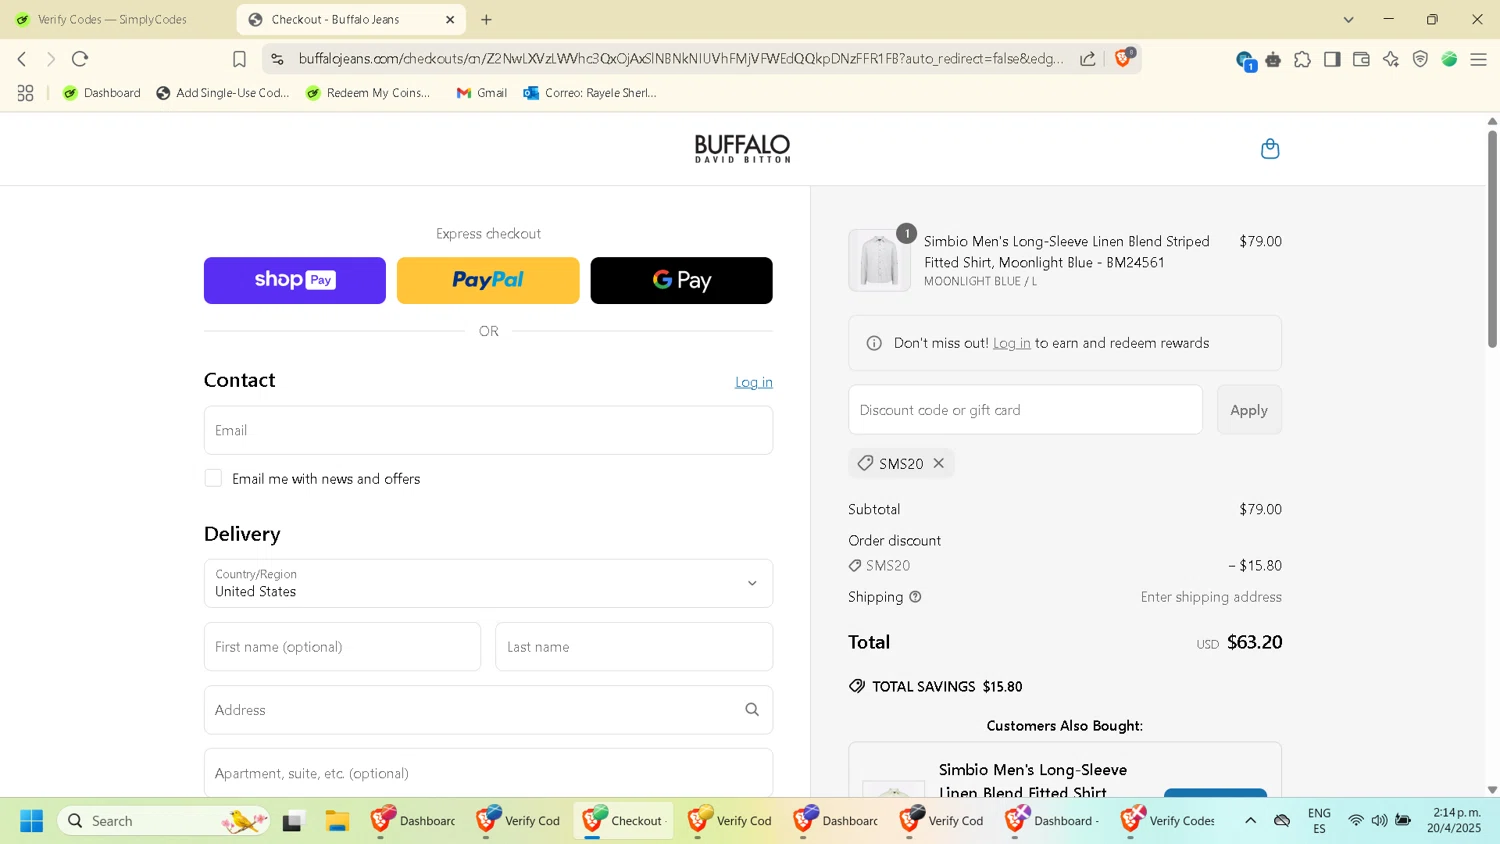Image resolution: width=1500 pixels, height=844 pixels.
Task: Reload the checkout page
Action: point(81,59)
